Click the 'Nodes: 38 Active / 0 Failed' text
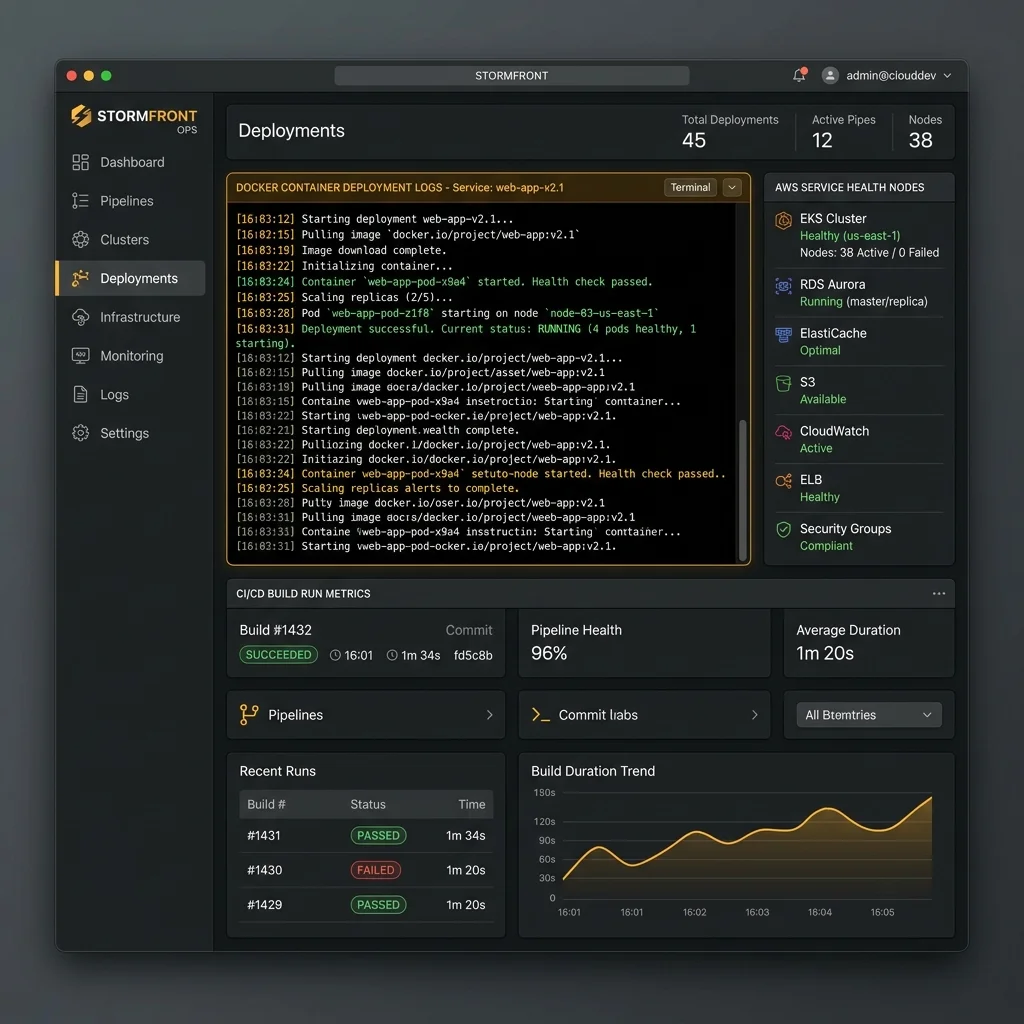The height and width of the screenshot is (1024, 1024). coord(869,253)
